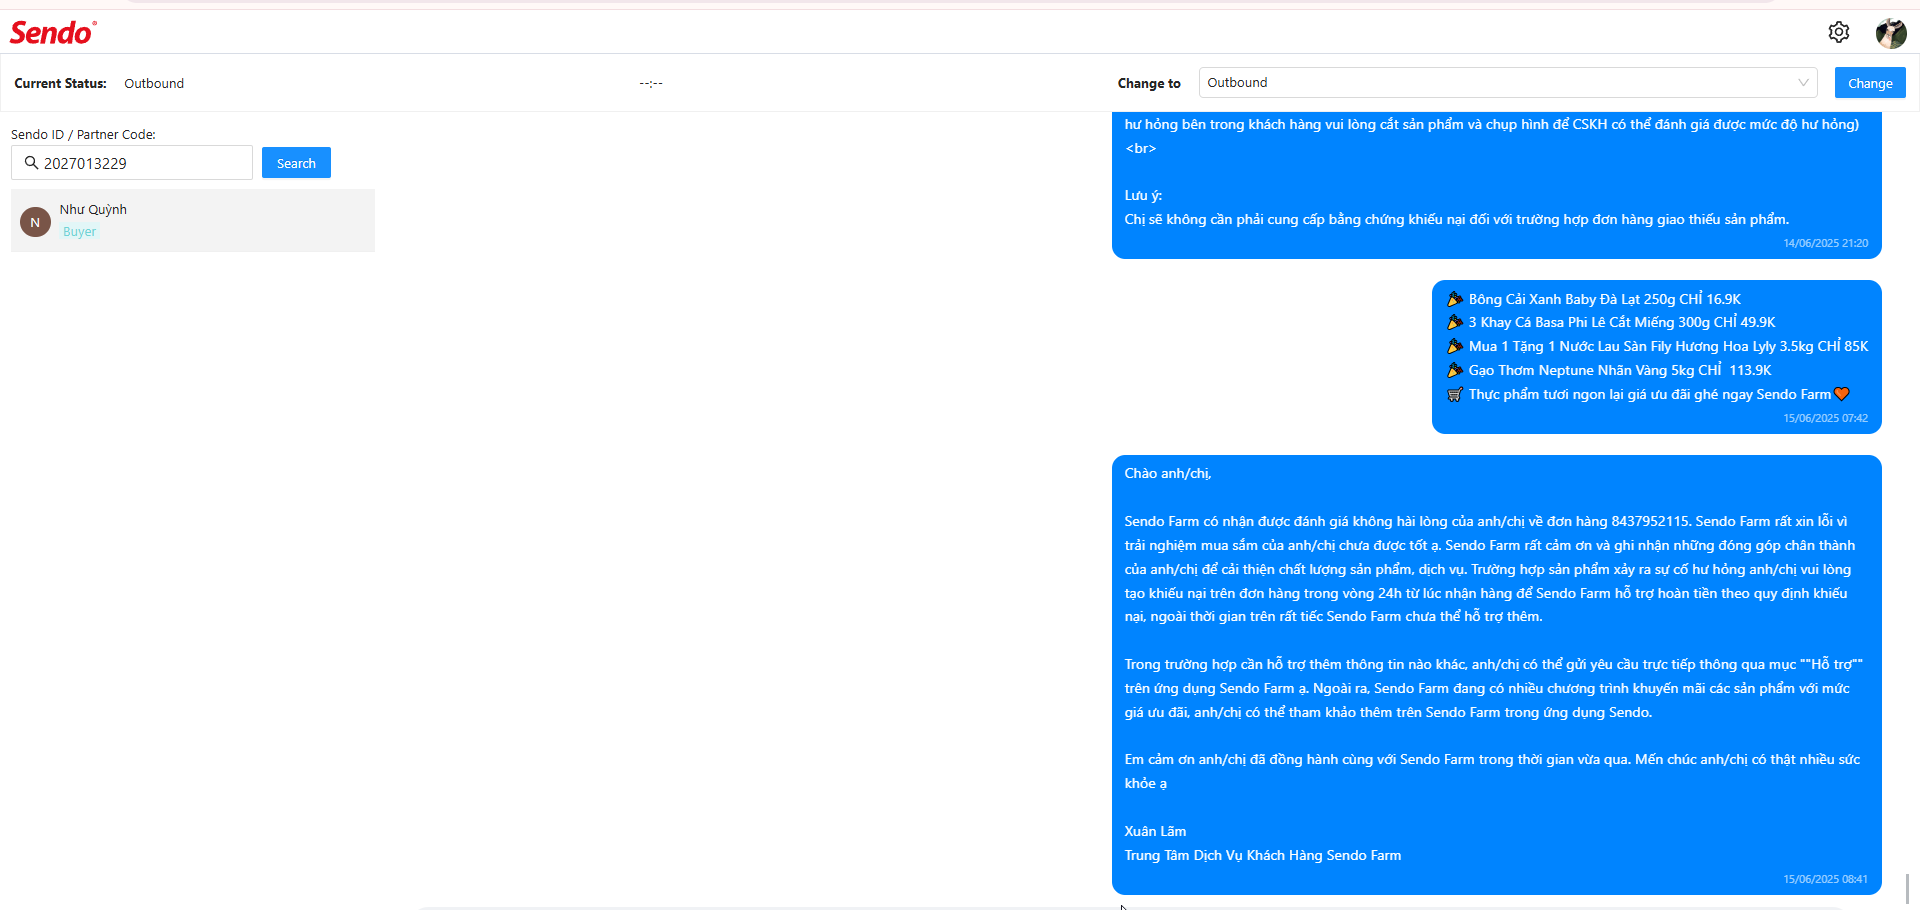Click the party popper emoji before Bông Cải
Image resolution: width=1920 pixels, height=910 pixels.
pyautogui.click(x=1455, y=299)
